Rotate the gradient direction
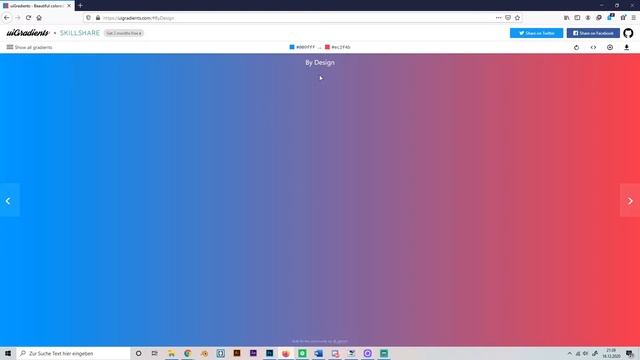 coord(576,47)
